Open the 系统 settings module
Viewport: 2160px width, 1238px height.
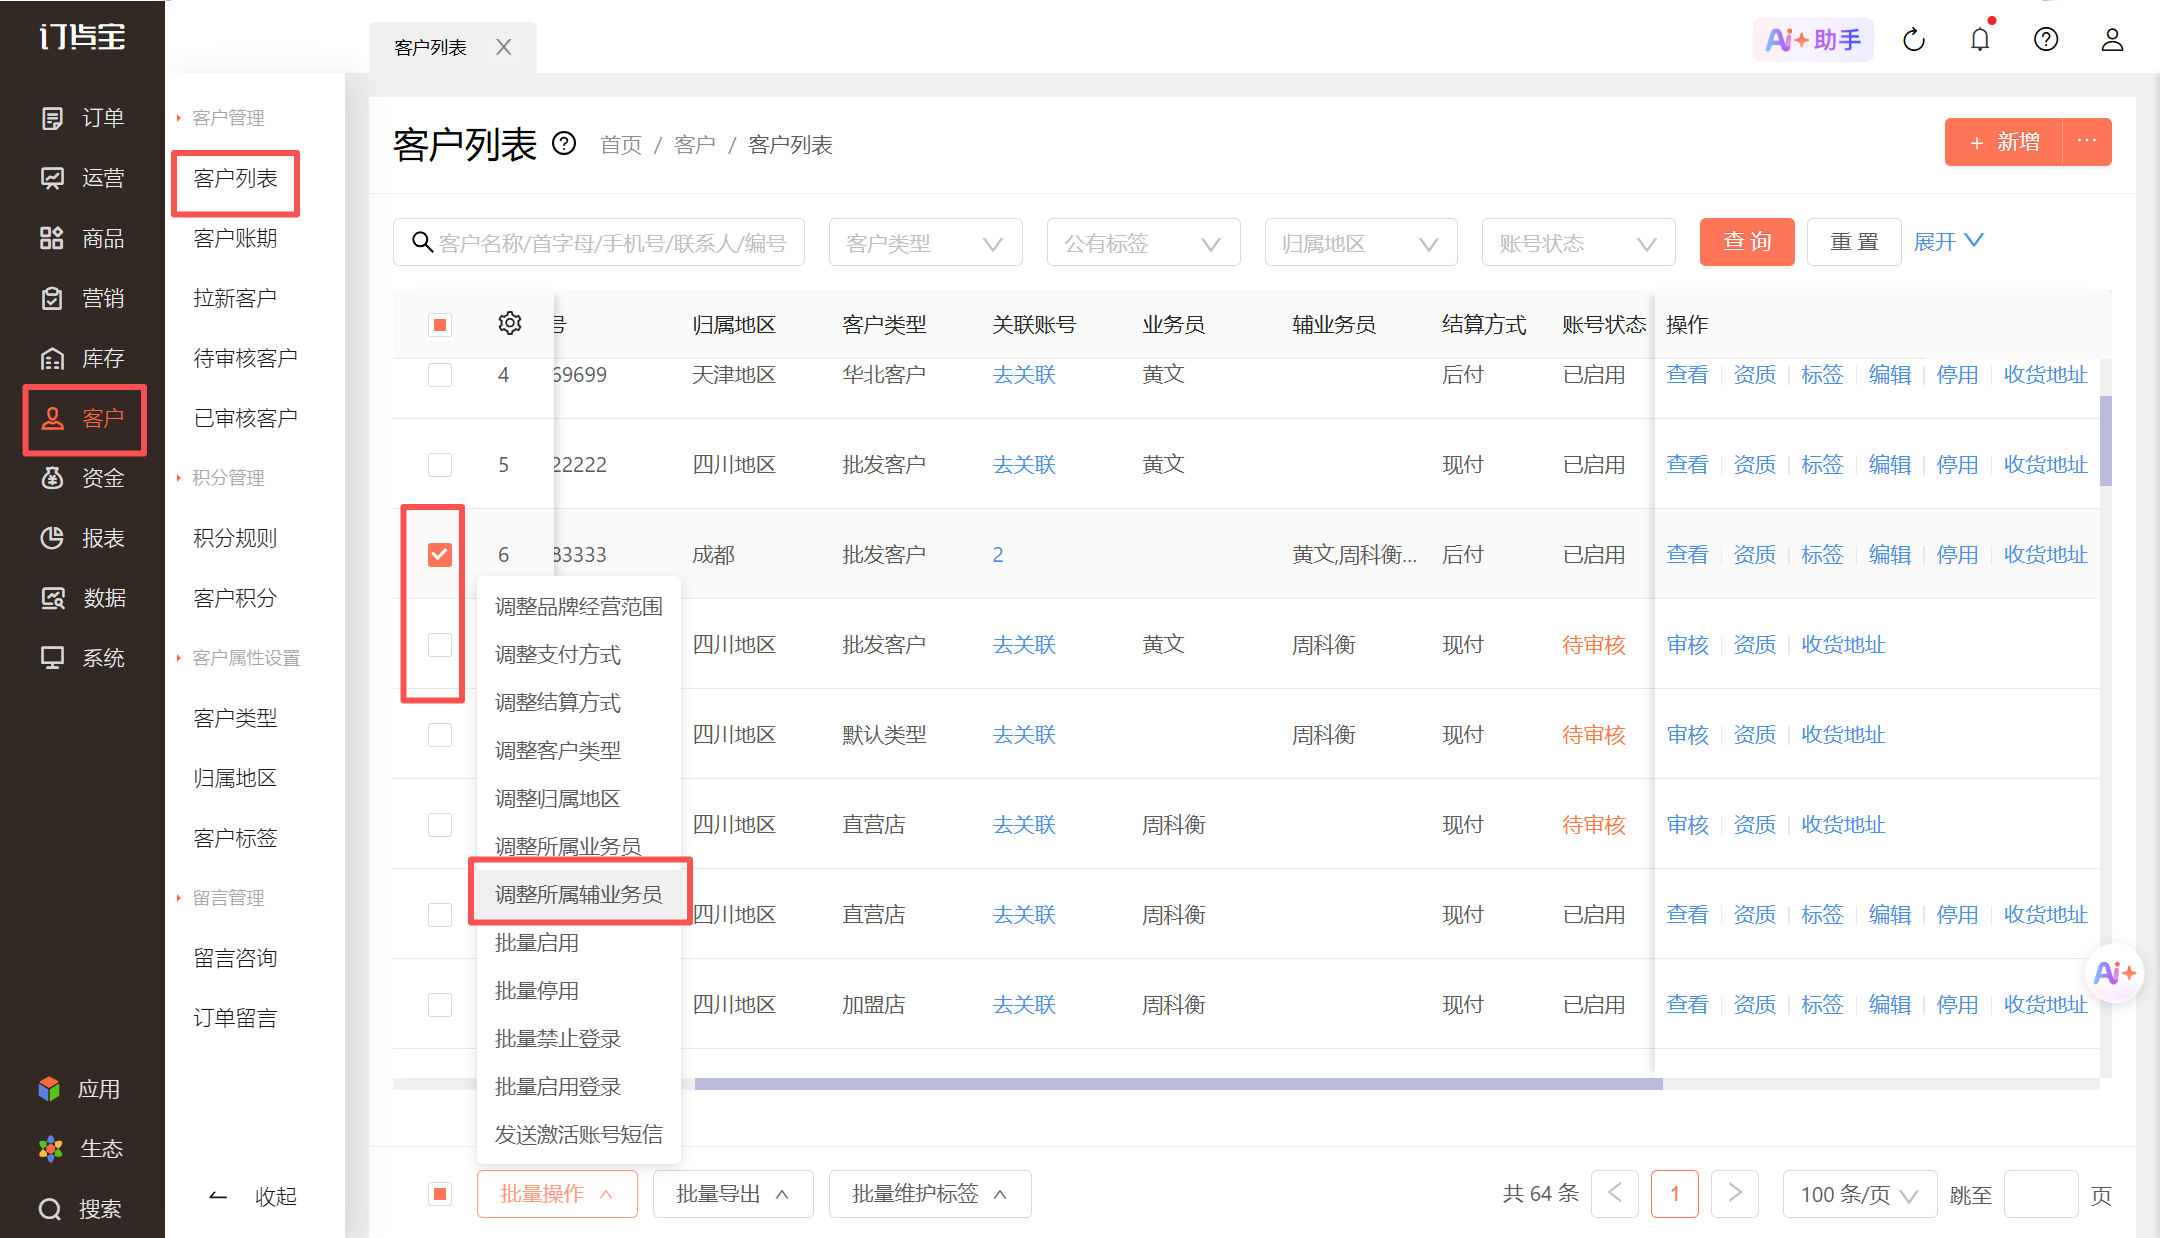(82, 658)
